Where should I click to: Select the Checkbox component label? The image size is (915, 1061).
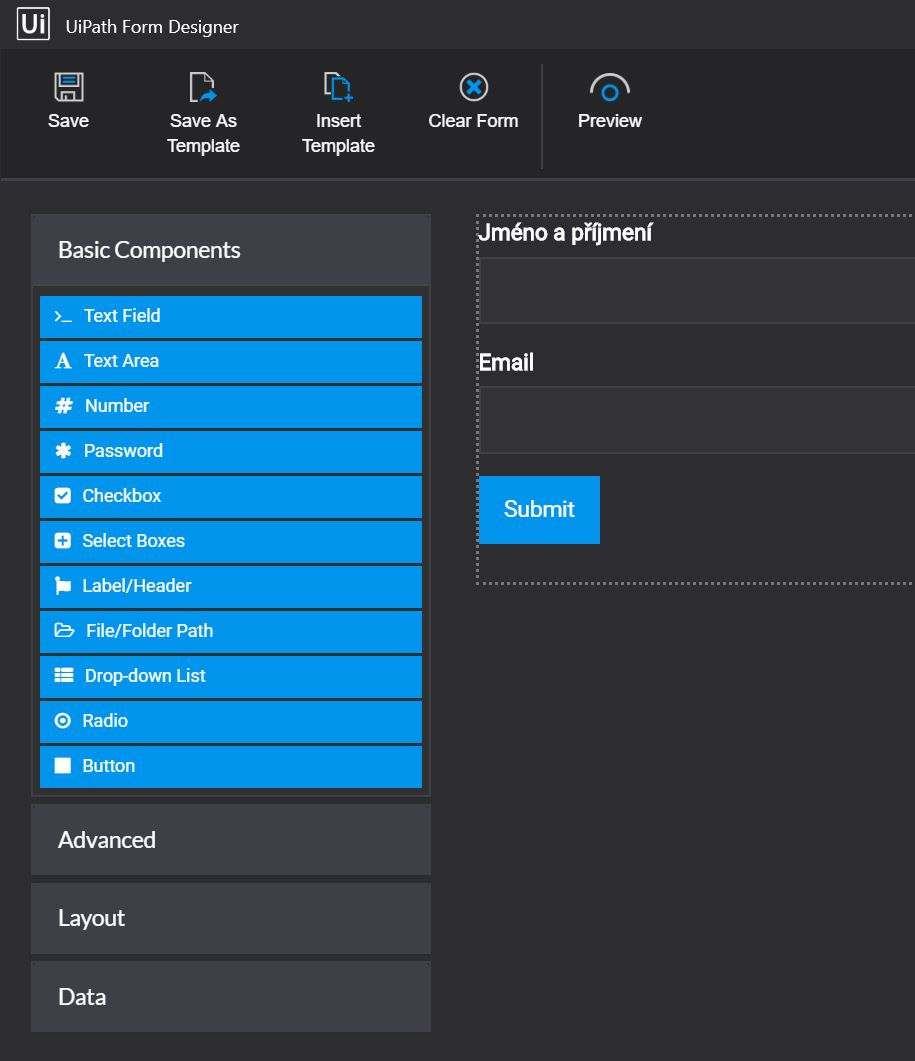coord(122,495)
